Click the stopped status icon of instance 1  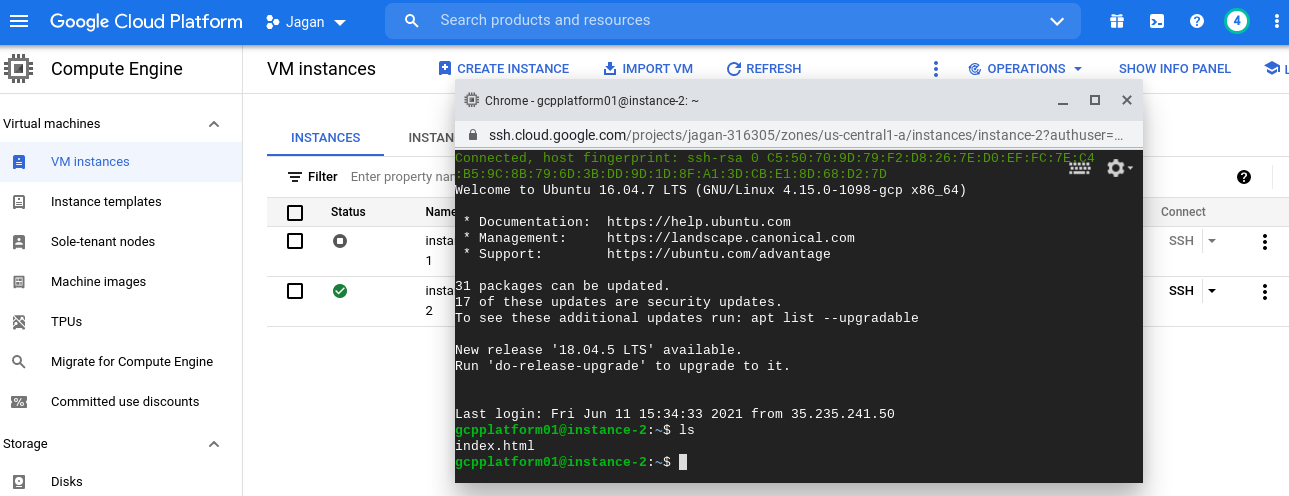coord(340,241)
